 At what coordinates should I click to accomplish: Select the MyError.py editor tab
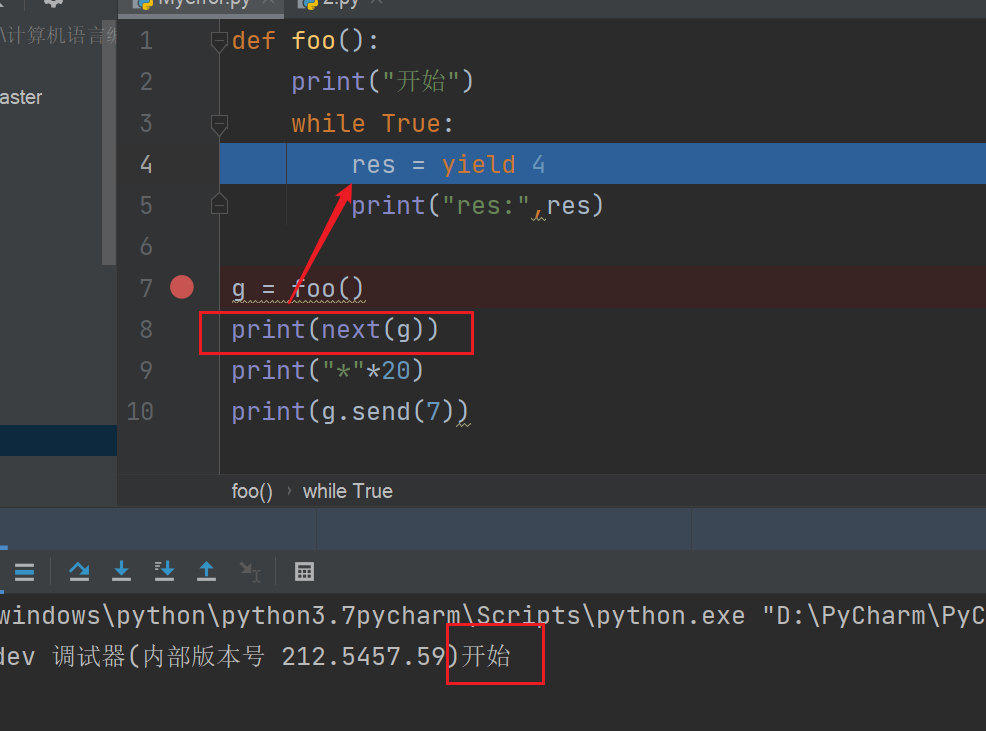tap(200, 4)
